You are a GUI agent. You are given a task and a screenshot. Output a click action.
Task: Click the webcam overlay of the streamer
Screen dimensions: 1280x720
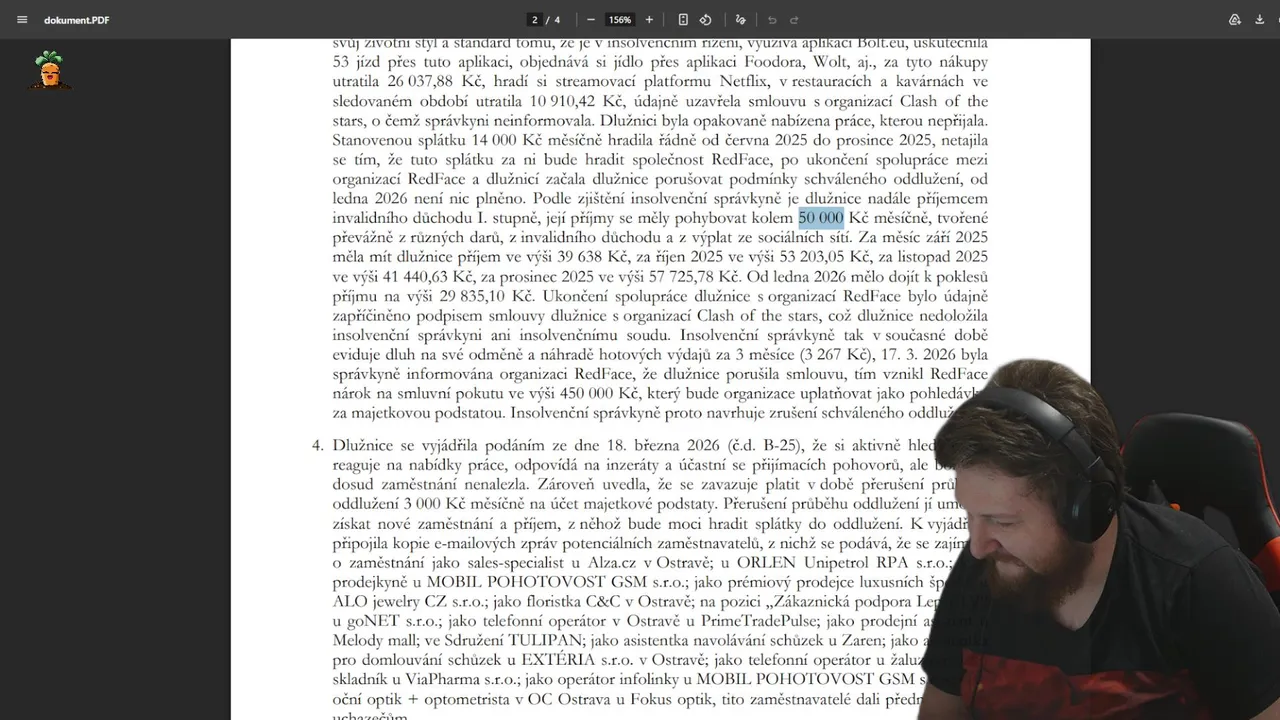(x=1100, y=540)
